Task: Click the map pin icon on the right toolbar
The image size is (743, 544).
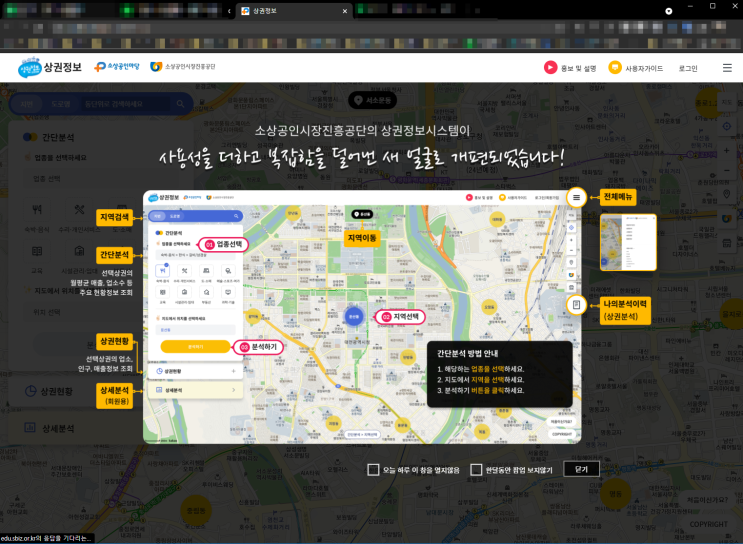Action: pos(726,194)
